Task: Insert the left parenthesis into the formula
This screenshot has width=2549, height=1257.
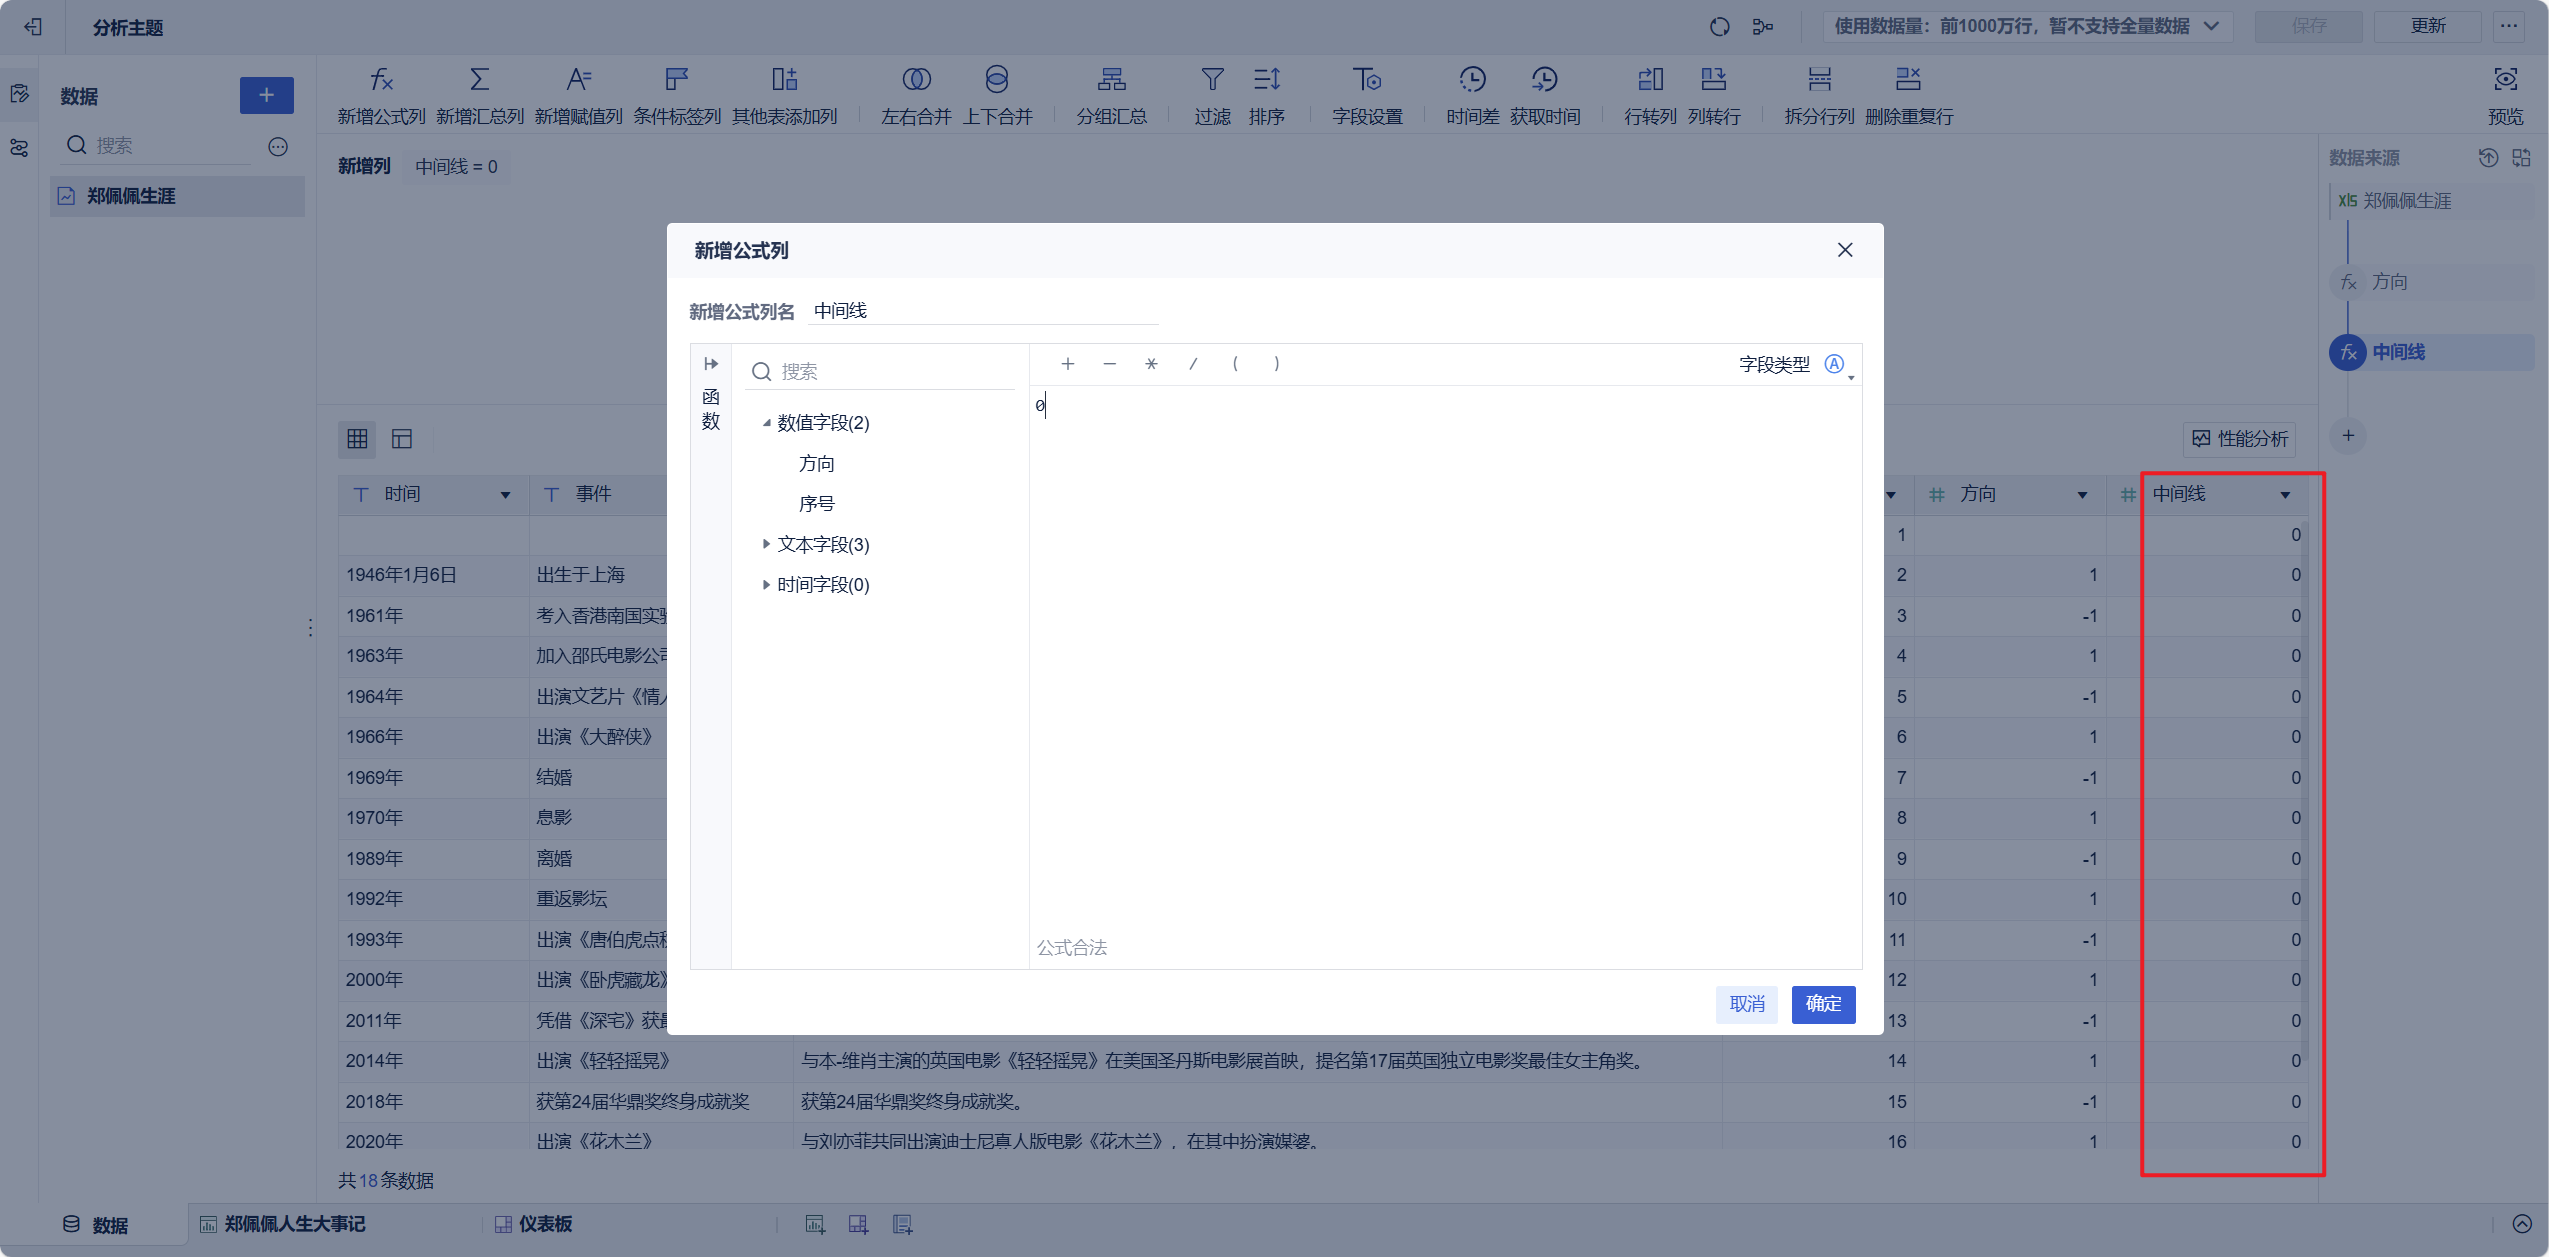Action: click(1235, 364)
